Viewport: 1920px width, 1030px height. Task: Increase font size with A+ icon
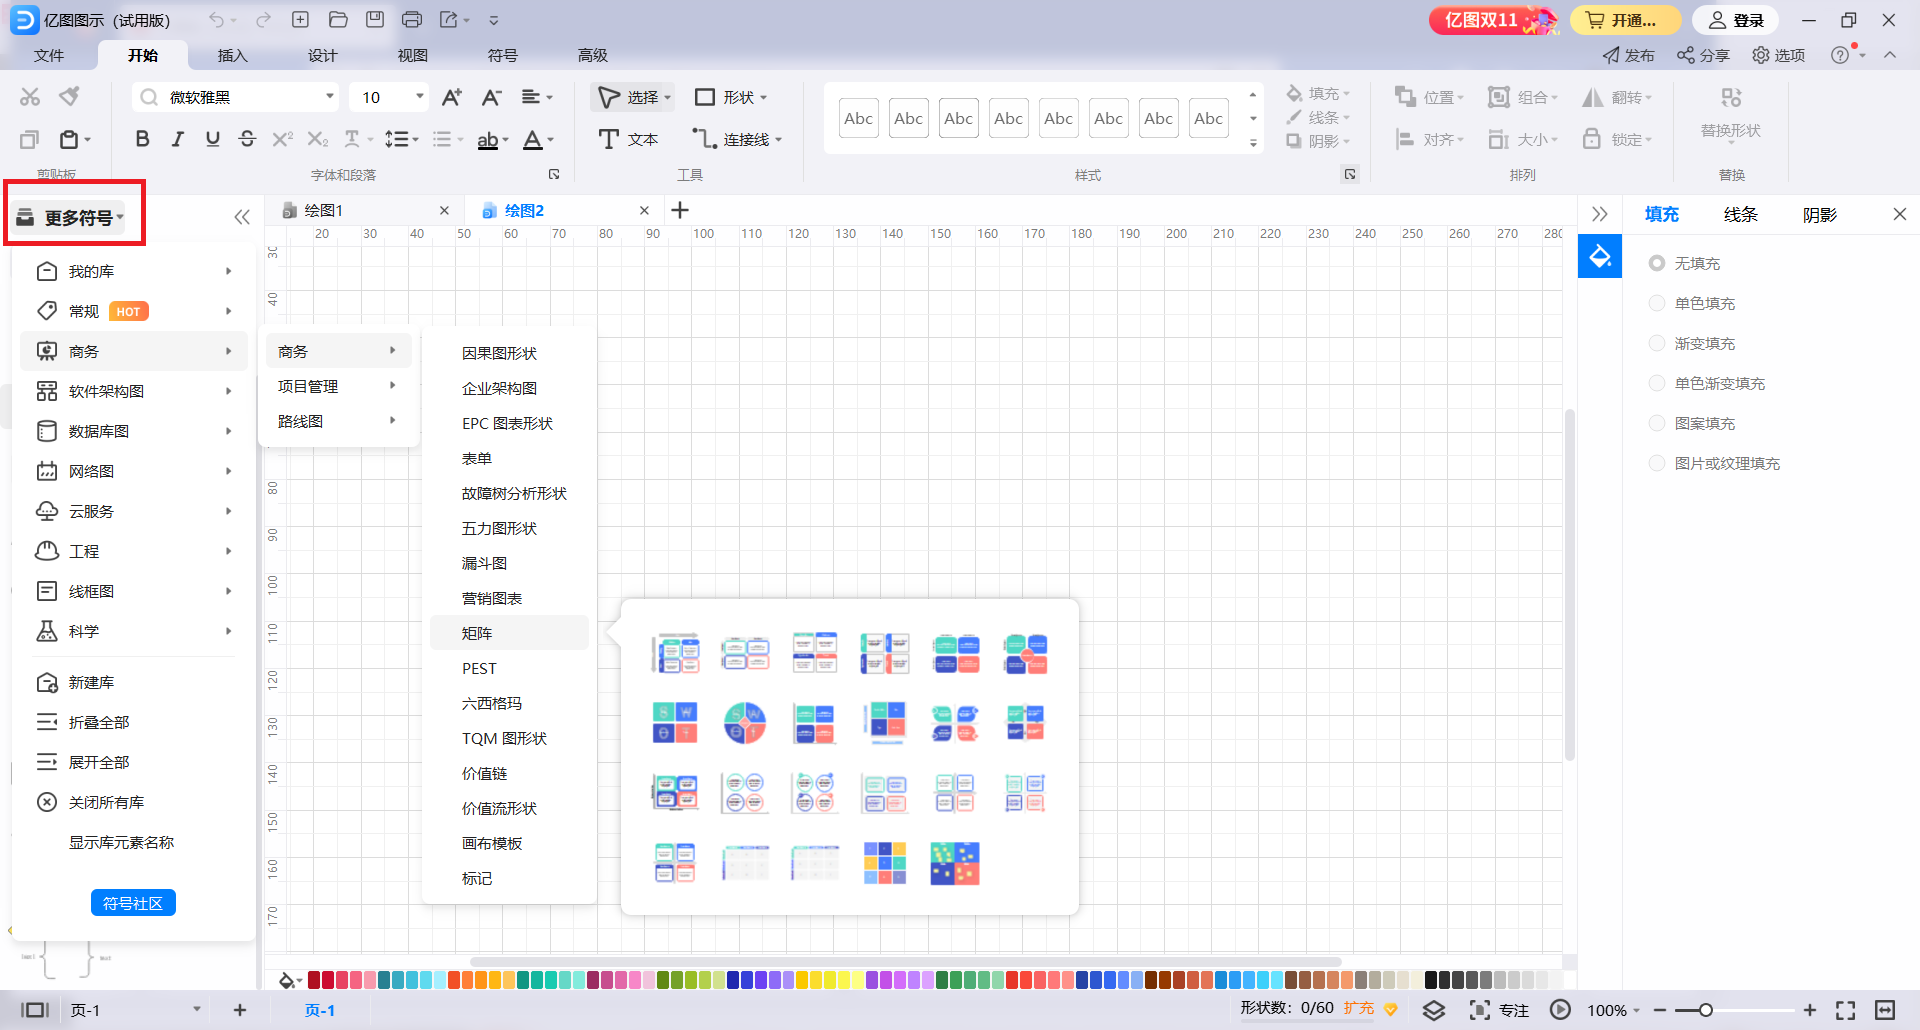pyautogui.click(x=452, y=97)
